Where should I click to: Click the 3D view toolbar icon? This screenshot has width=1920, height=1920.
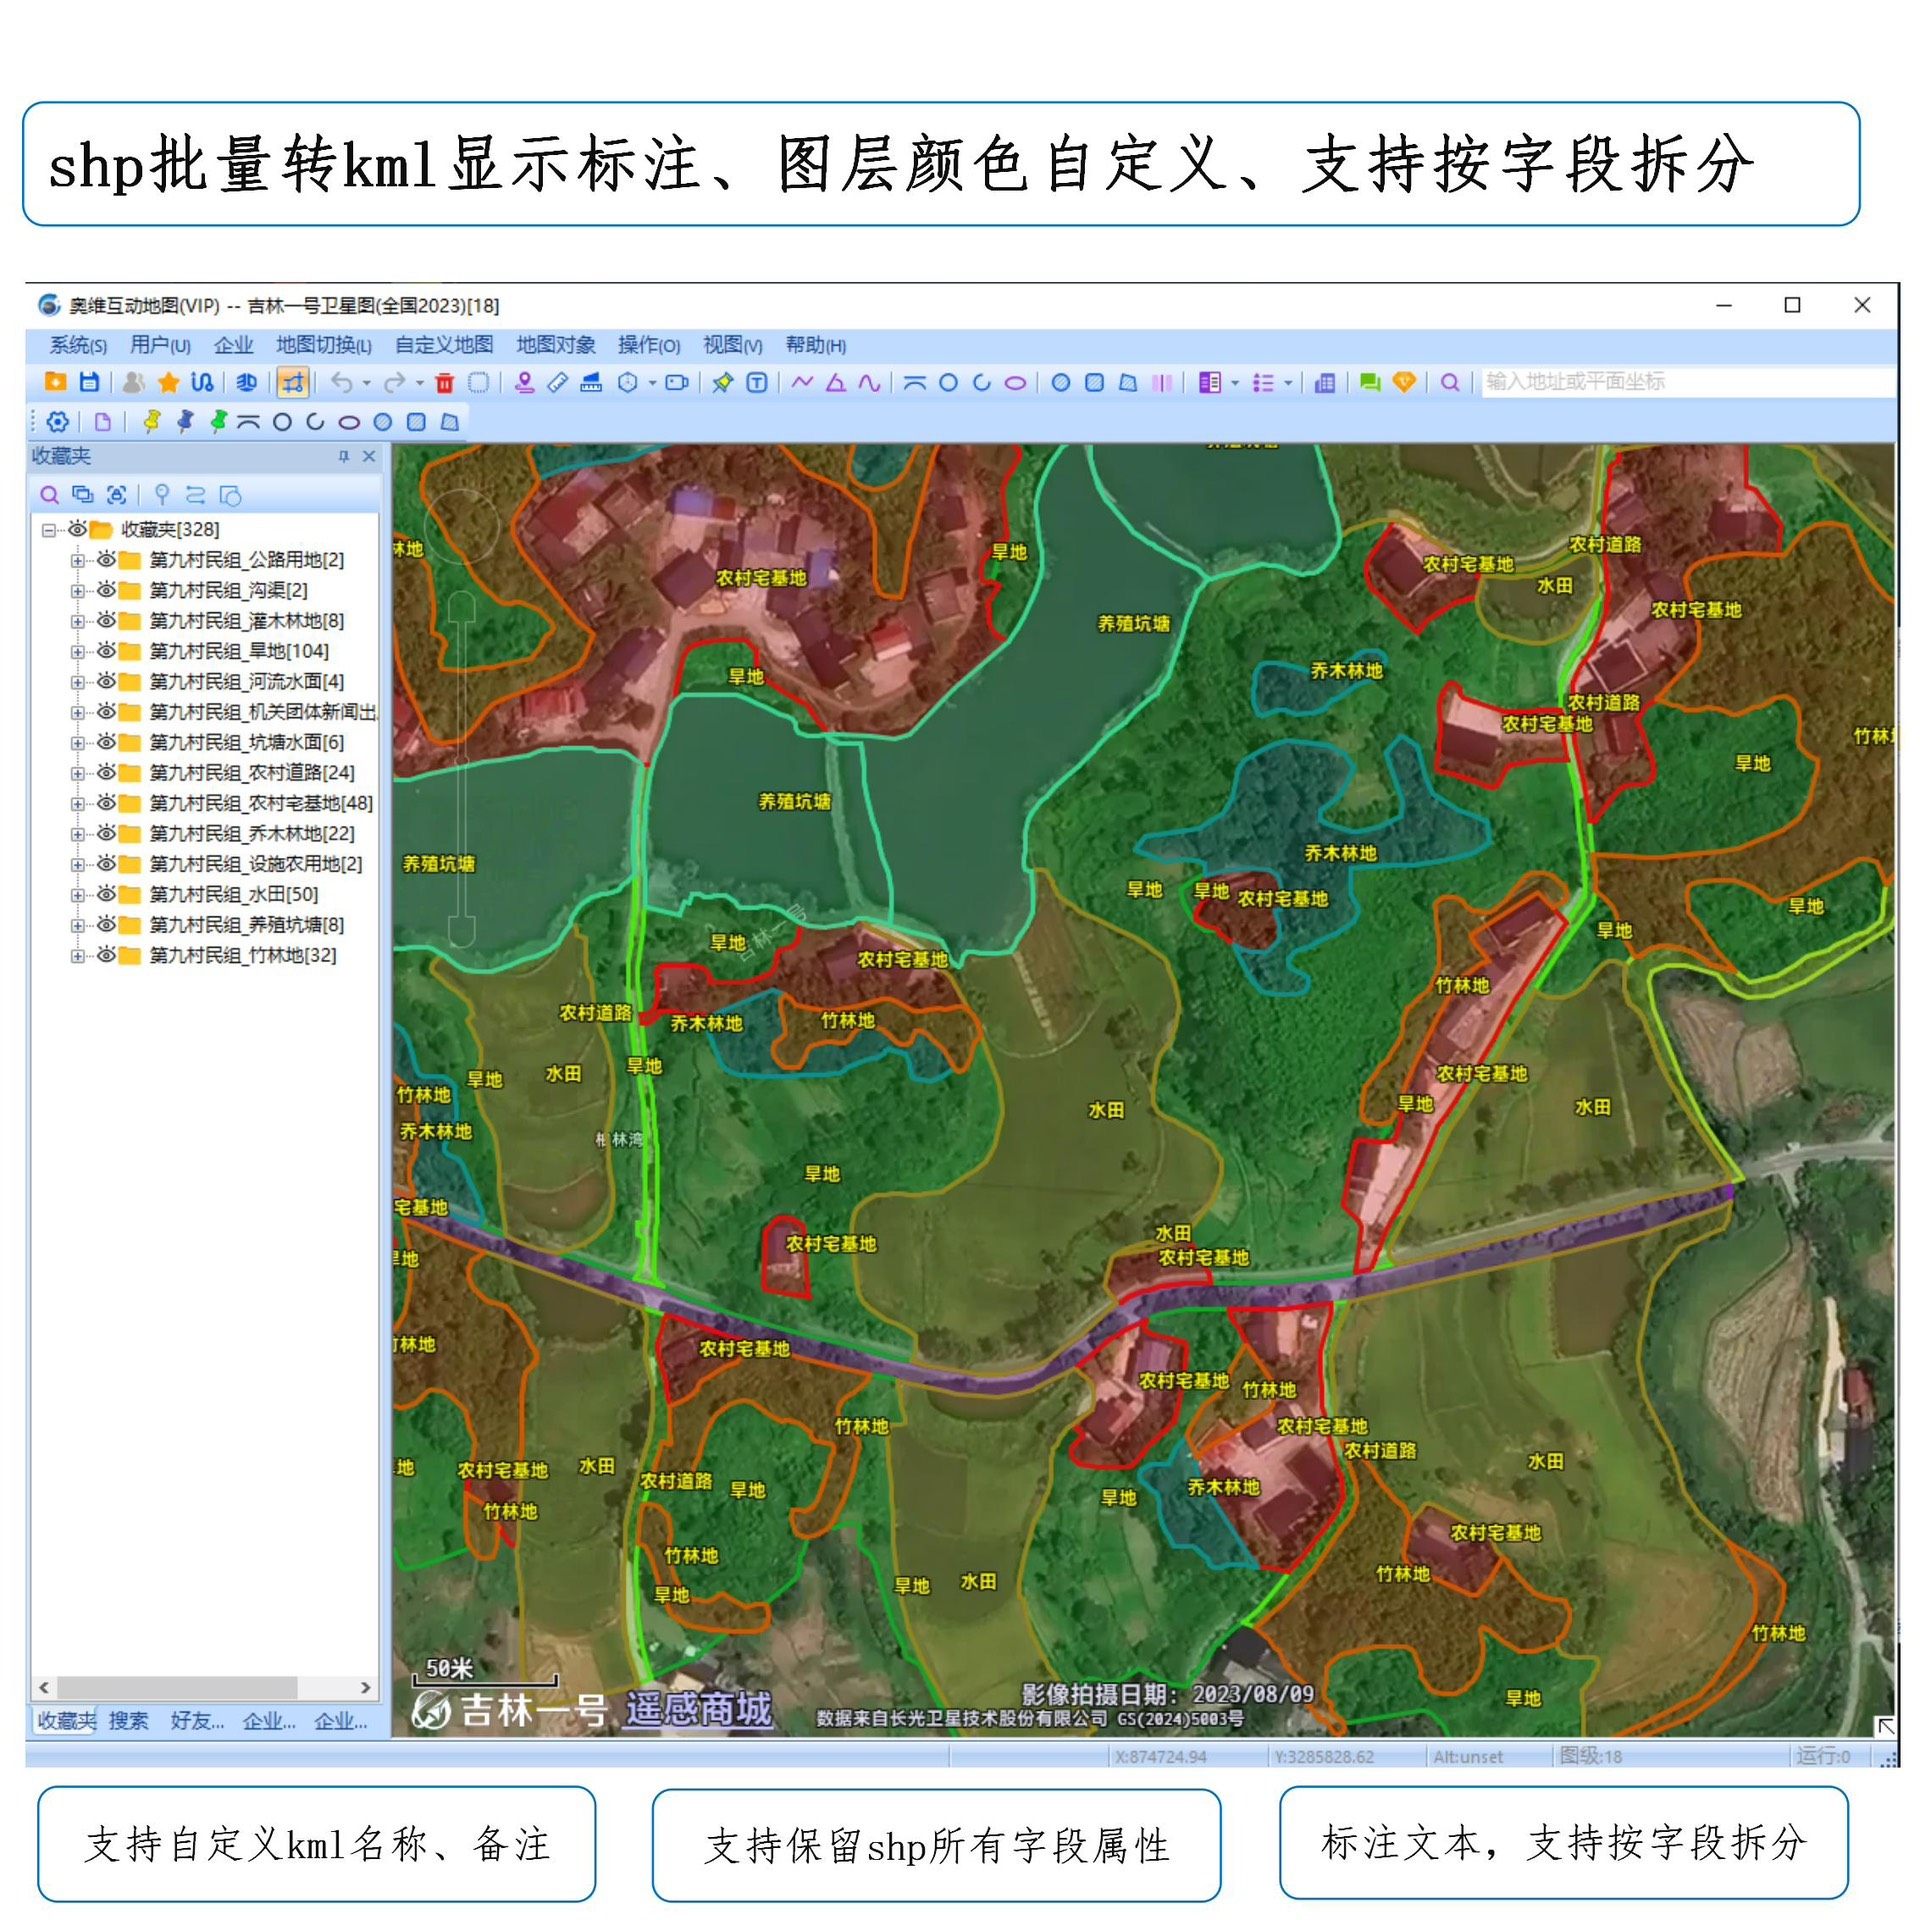[246, 382]
